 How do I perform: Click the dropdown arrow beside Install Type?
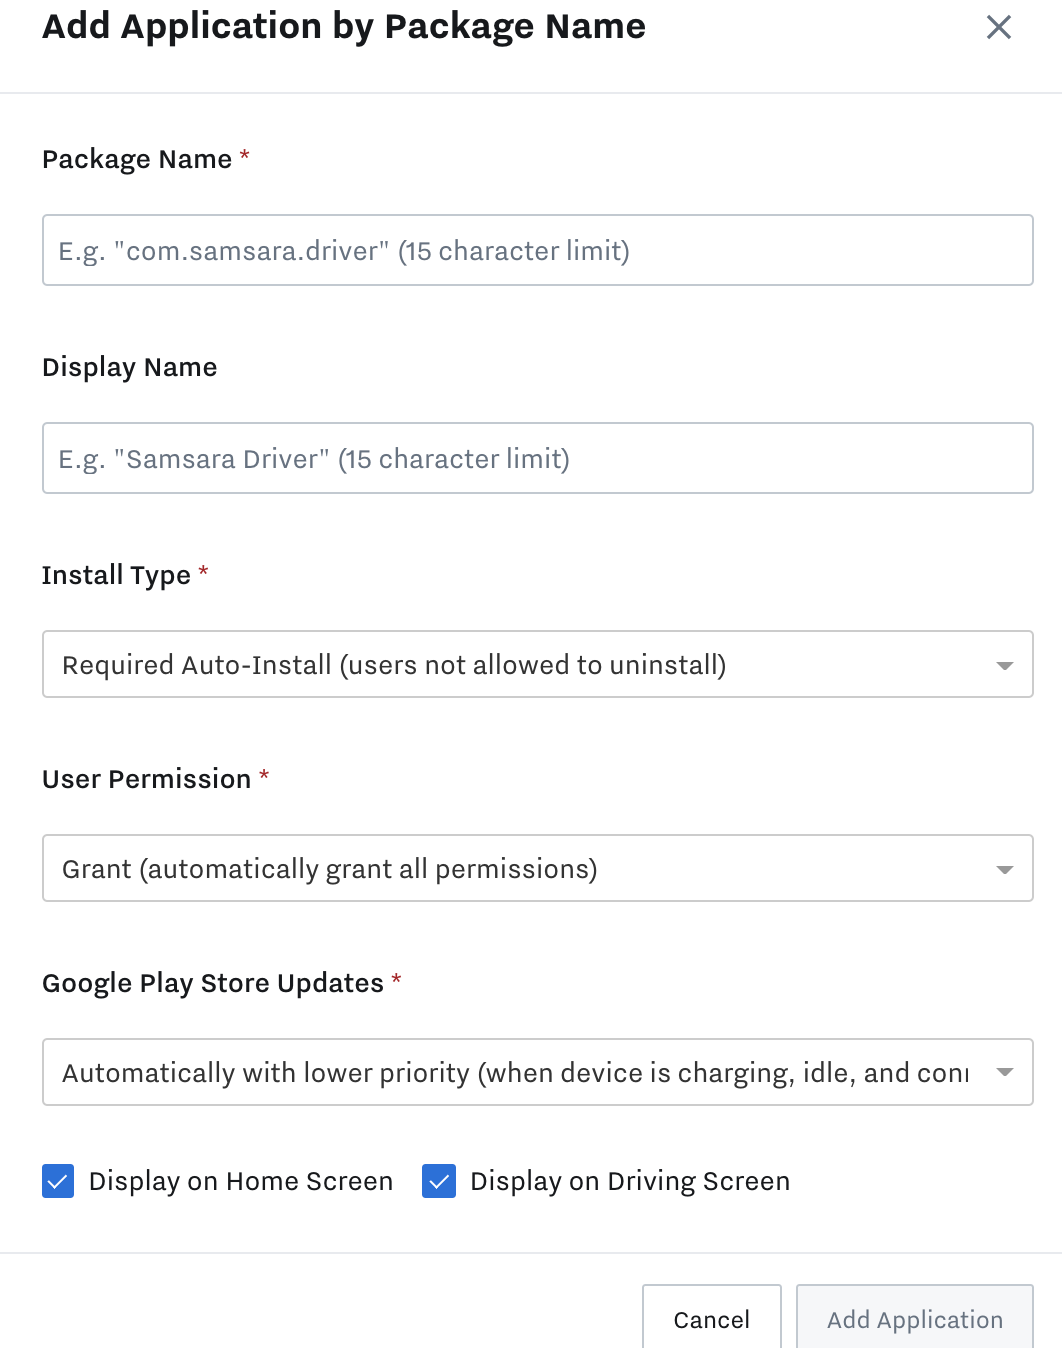click(1004, 664)
